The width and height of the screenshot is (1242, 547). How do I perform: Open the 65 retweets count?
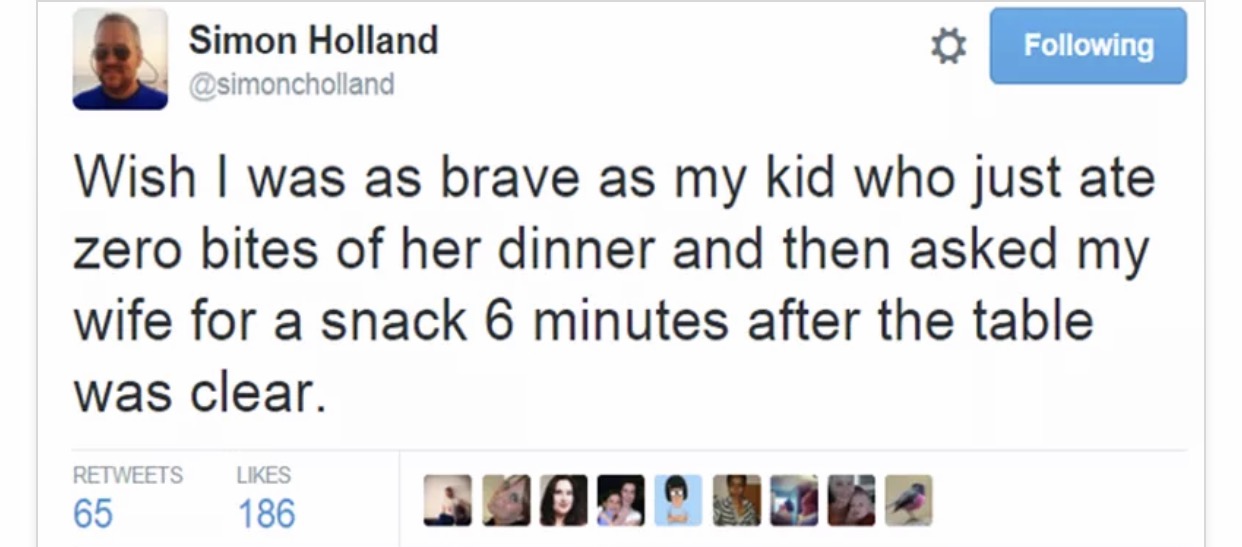tap(93, 514)
